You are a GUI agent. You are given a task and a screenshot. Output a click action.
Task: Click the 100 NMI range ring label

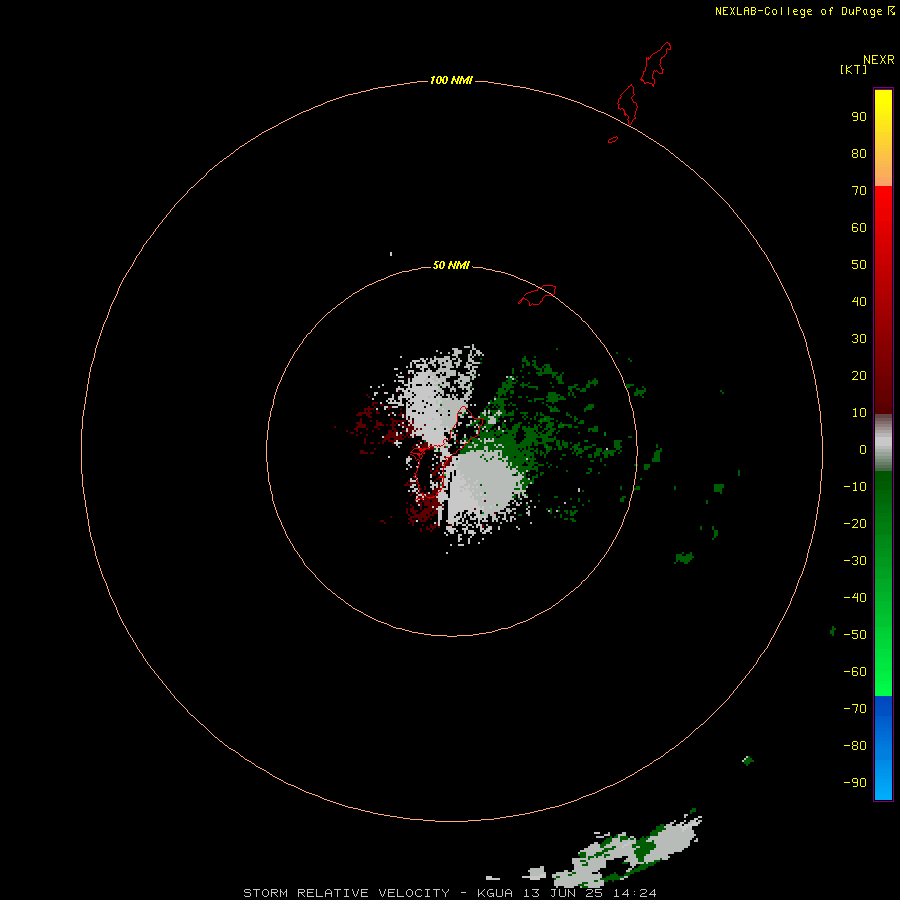click(451, 80)
